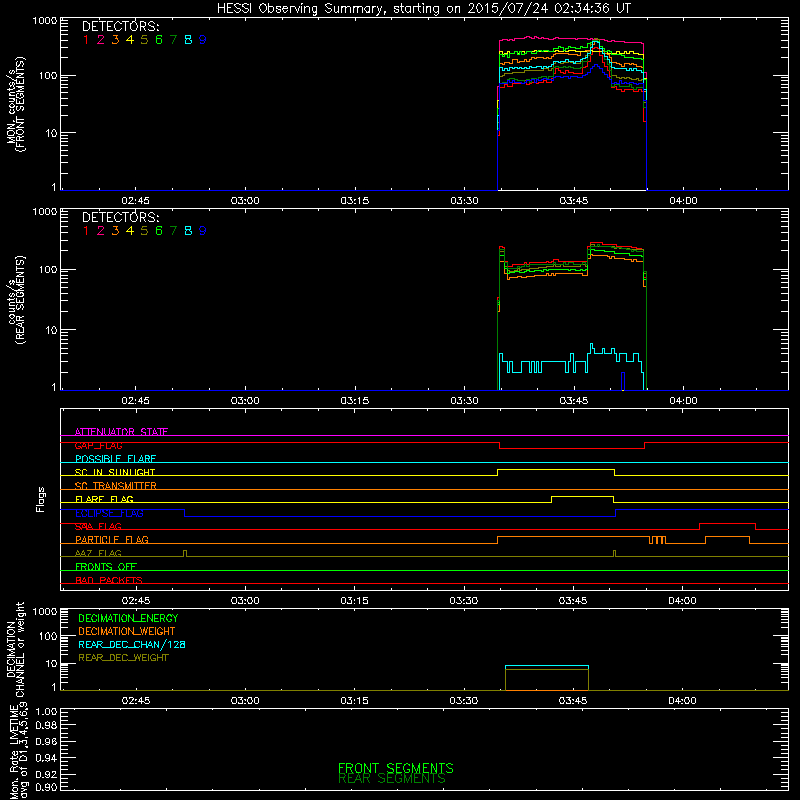Select detector 8 in front segments legend
Viewport: 800px width, 800px height.
[x=188, y=40]
